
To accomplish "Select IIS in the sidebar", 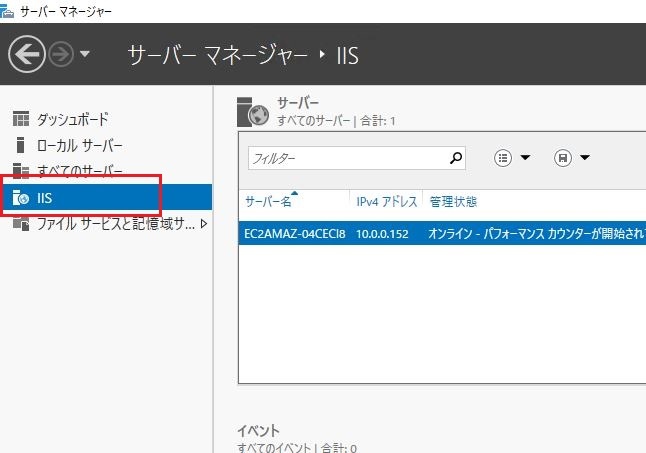I will [x=106, y=198].
